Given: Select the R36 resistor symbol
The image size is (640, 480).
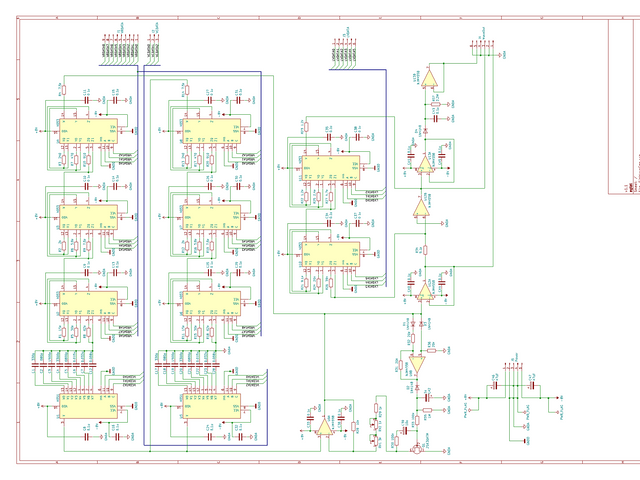Looking at the screenshot, I should [431, 350].
